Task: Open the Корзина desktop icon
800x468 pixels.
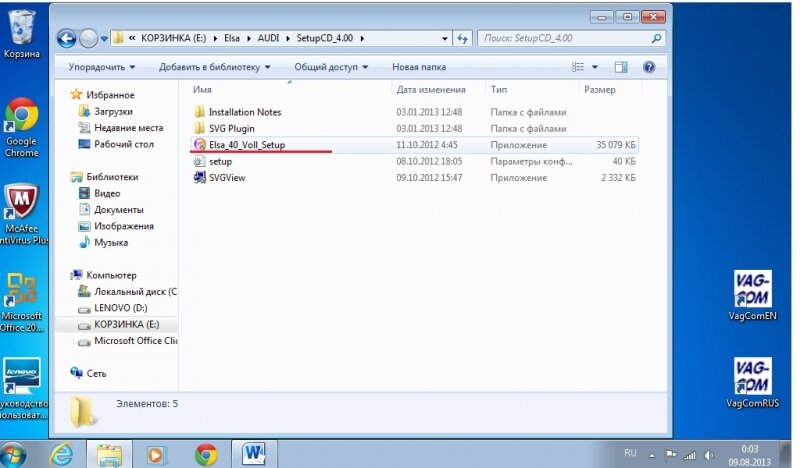Action: tap(21, 34)
